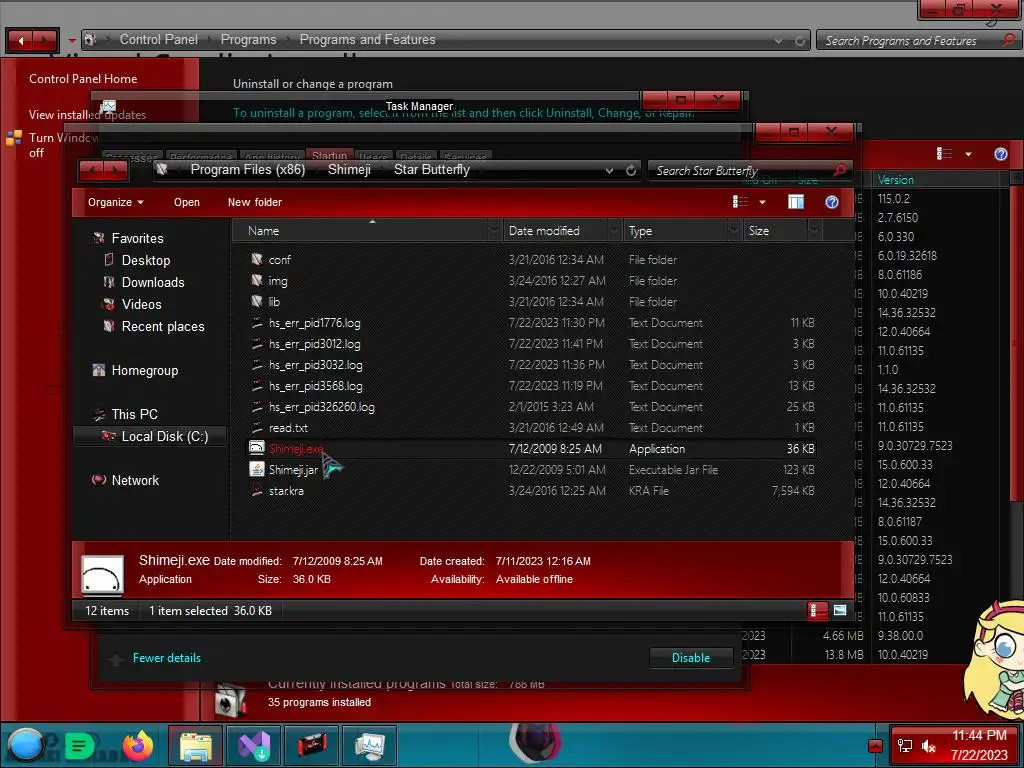The image size is (1024, 768).
Task: Click the search magnifier in Star Butterfly window
Action: [x=840, y=170]
